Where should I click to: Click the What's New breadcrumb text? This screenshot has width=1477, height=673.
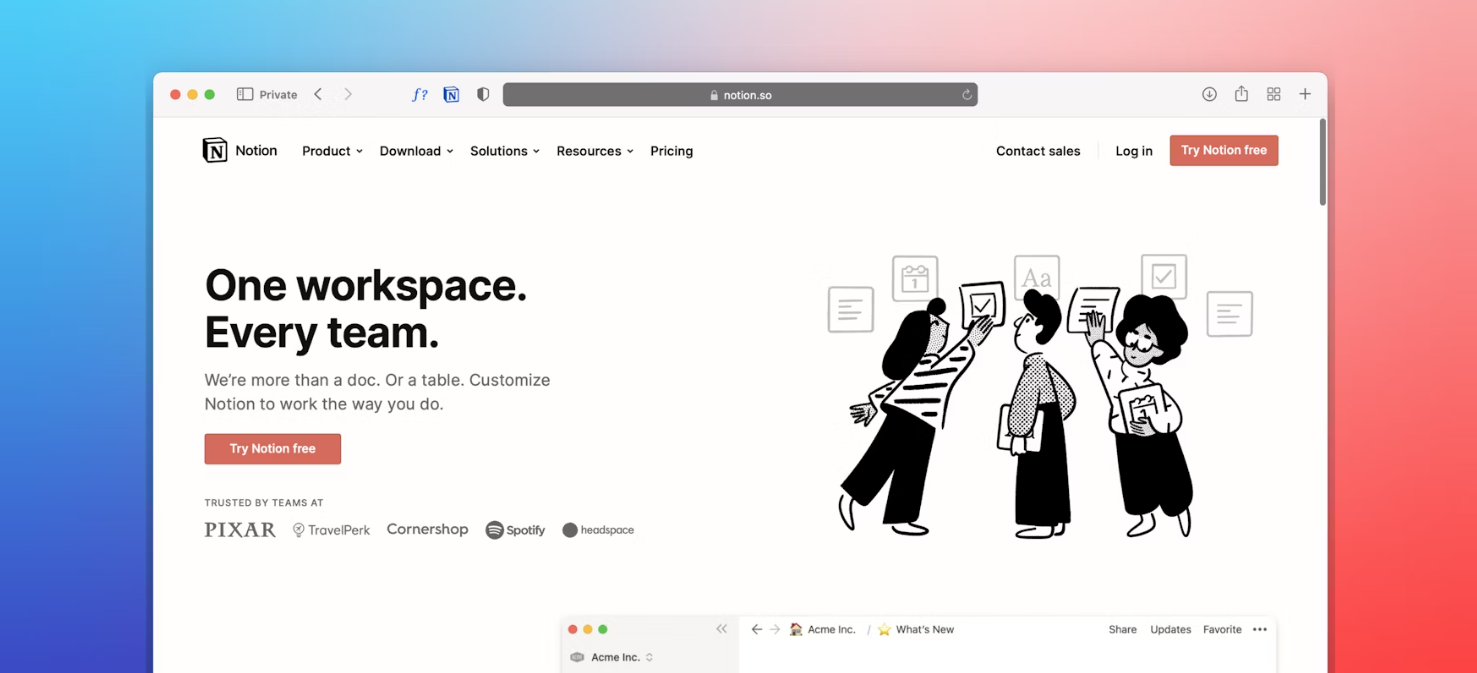925,629
